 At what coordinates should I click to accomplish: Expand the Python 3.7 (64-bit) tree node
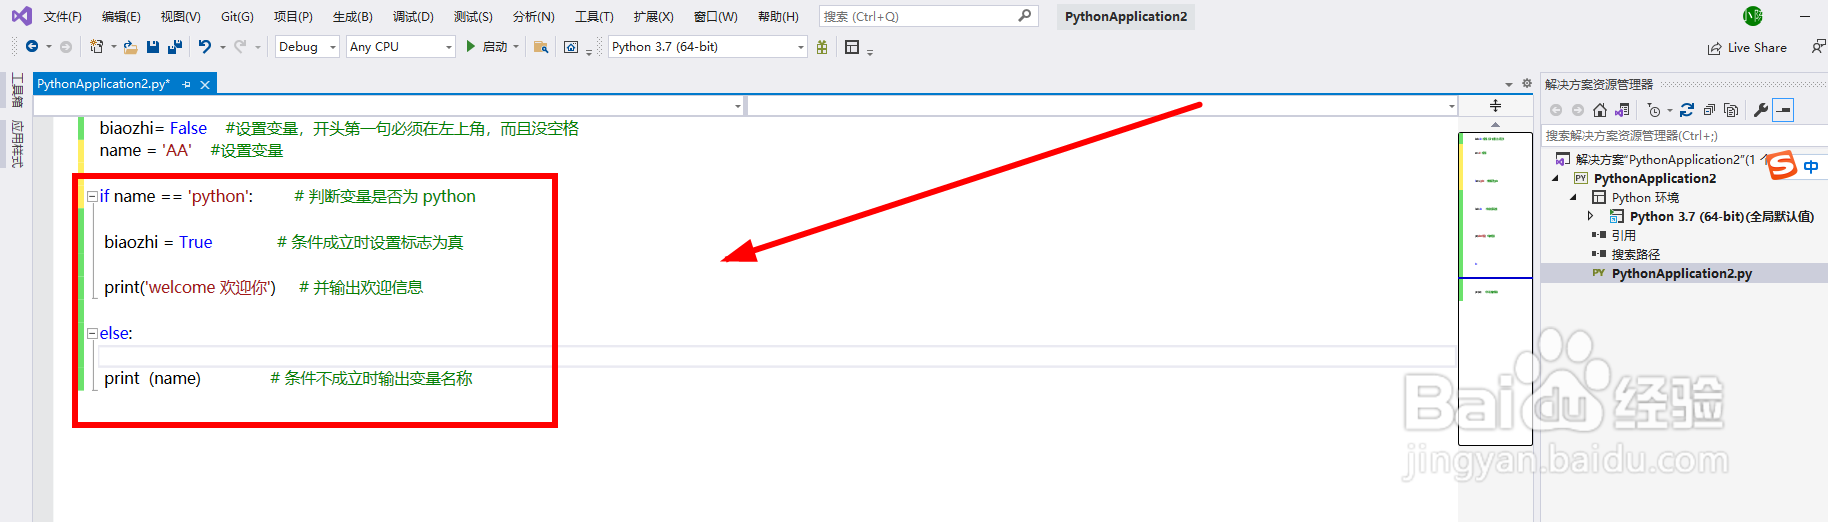click(1591, 216)
